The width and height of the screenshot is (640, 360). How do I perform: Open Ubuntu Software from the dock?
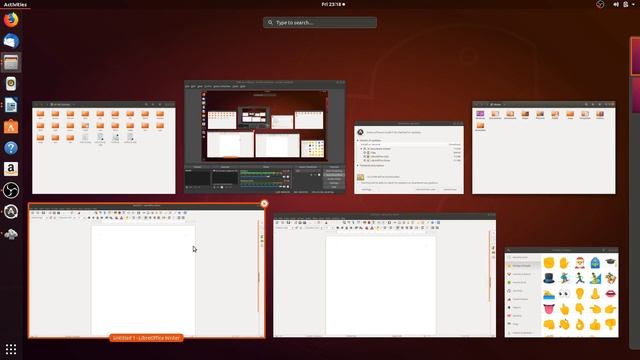tap(11, 127)
